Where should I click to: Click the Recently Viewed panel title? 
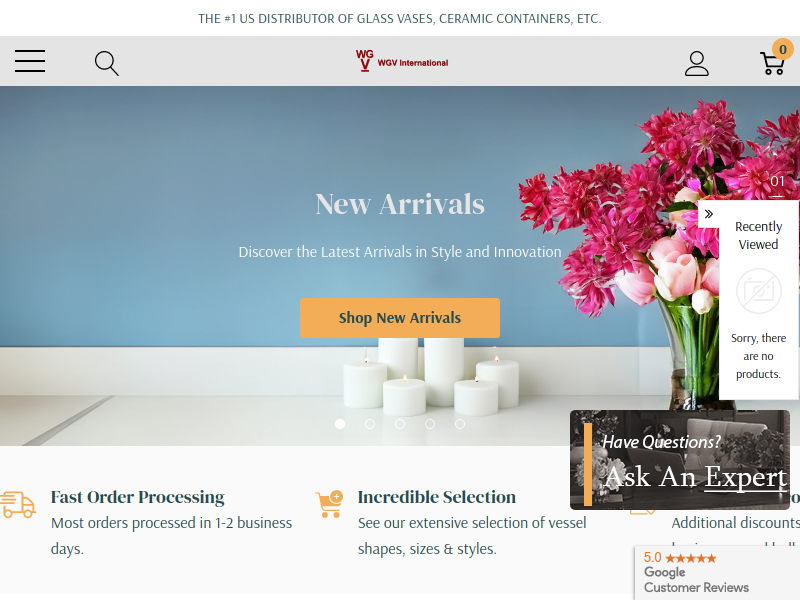coord(759,235)
